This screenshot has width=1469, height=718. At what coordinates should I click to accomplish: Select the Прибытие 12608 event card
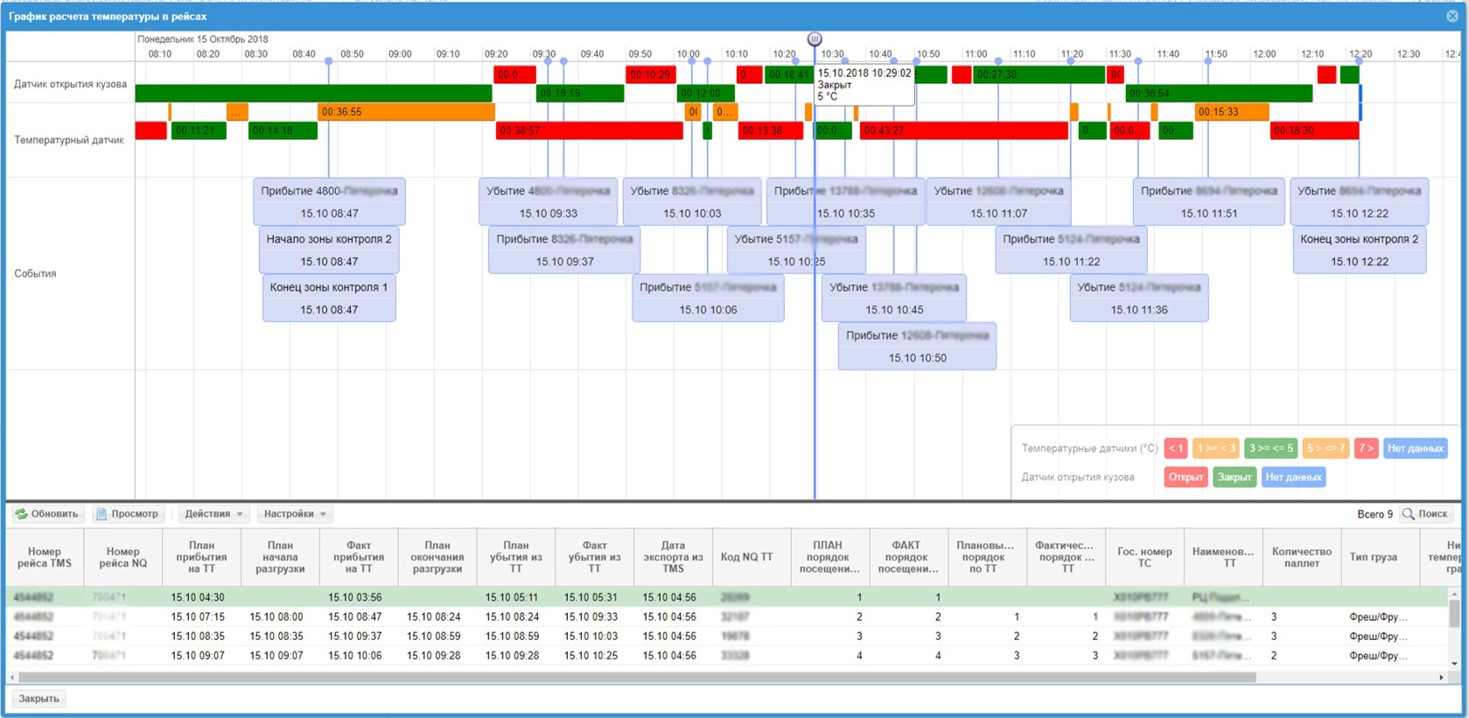click(x=917, y=346)
